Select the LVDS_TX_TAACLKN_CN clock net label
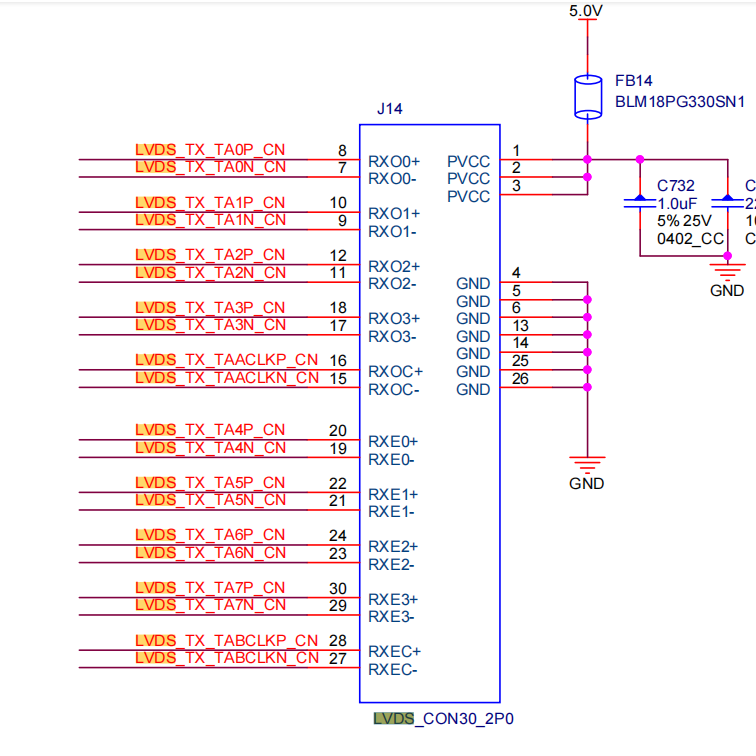Image resolution: width=756 pixels, height=756 pixels. tap(227, 378)
